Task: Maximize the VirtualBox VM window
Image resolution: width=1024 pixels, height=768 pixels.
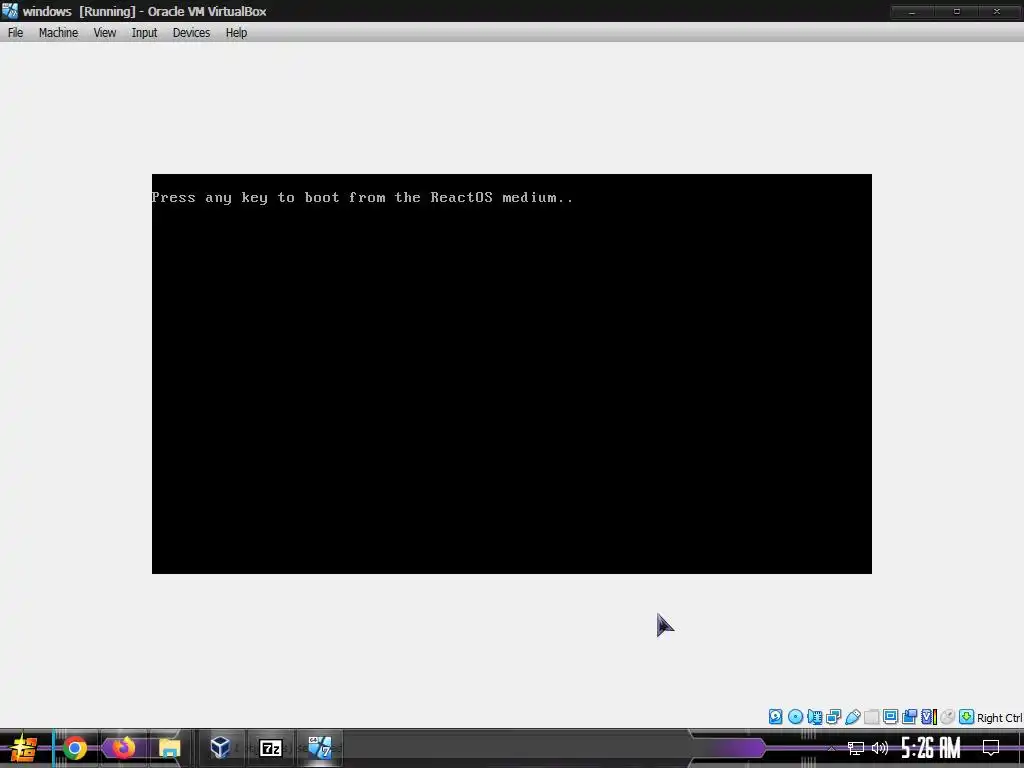Action: [x=956, y=11]
